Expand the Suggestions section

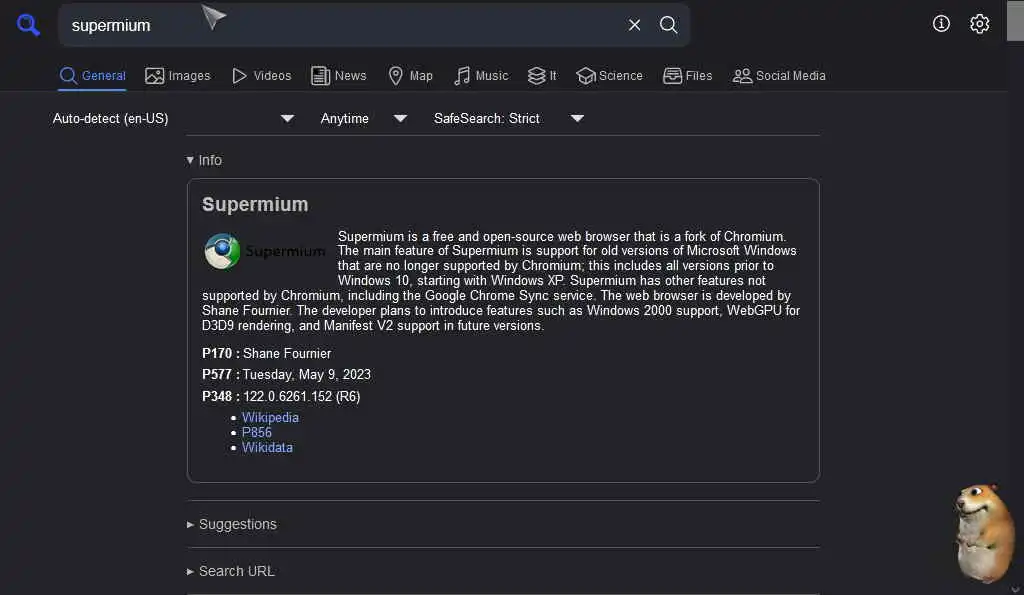(231, 524)
